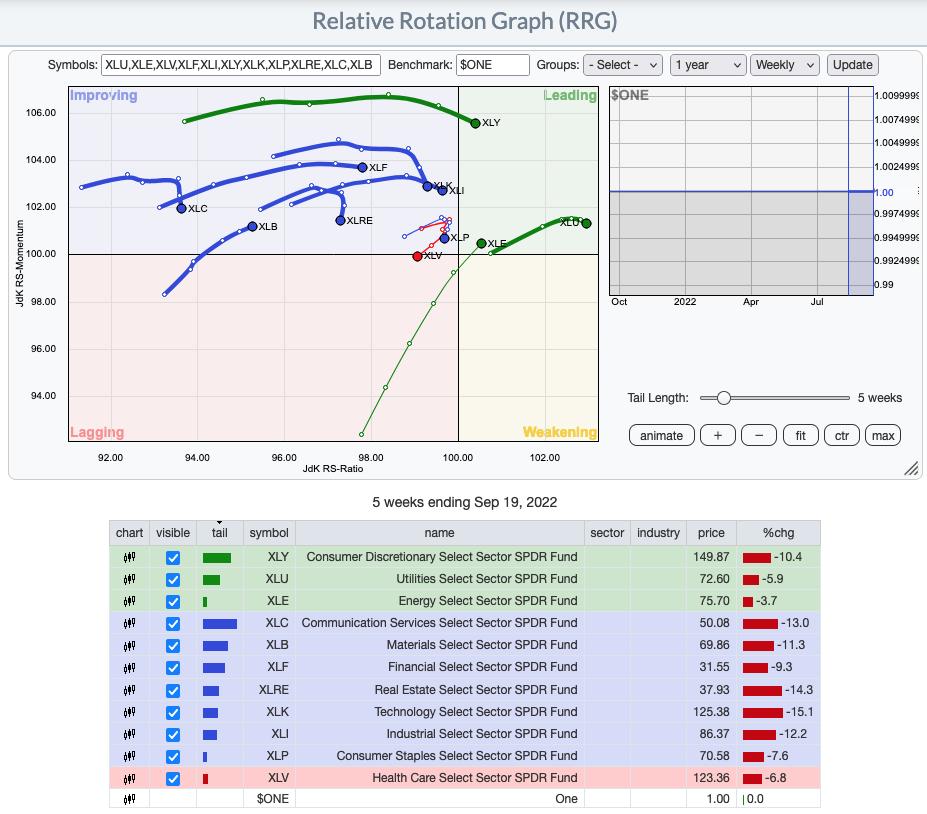This screenshot has height=814, width=927.
Task: Uncheck visibility for XLF
Action: (x=173, y=668)
